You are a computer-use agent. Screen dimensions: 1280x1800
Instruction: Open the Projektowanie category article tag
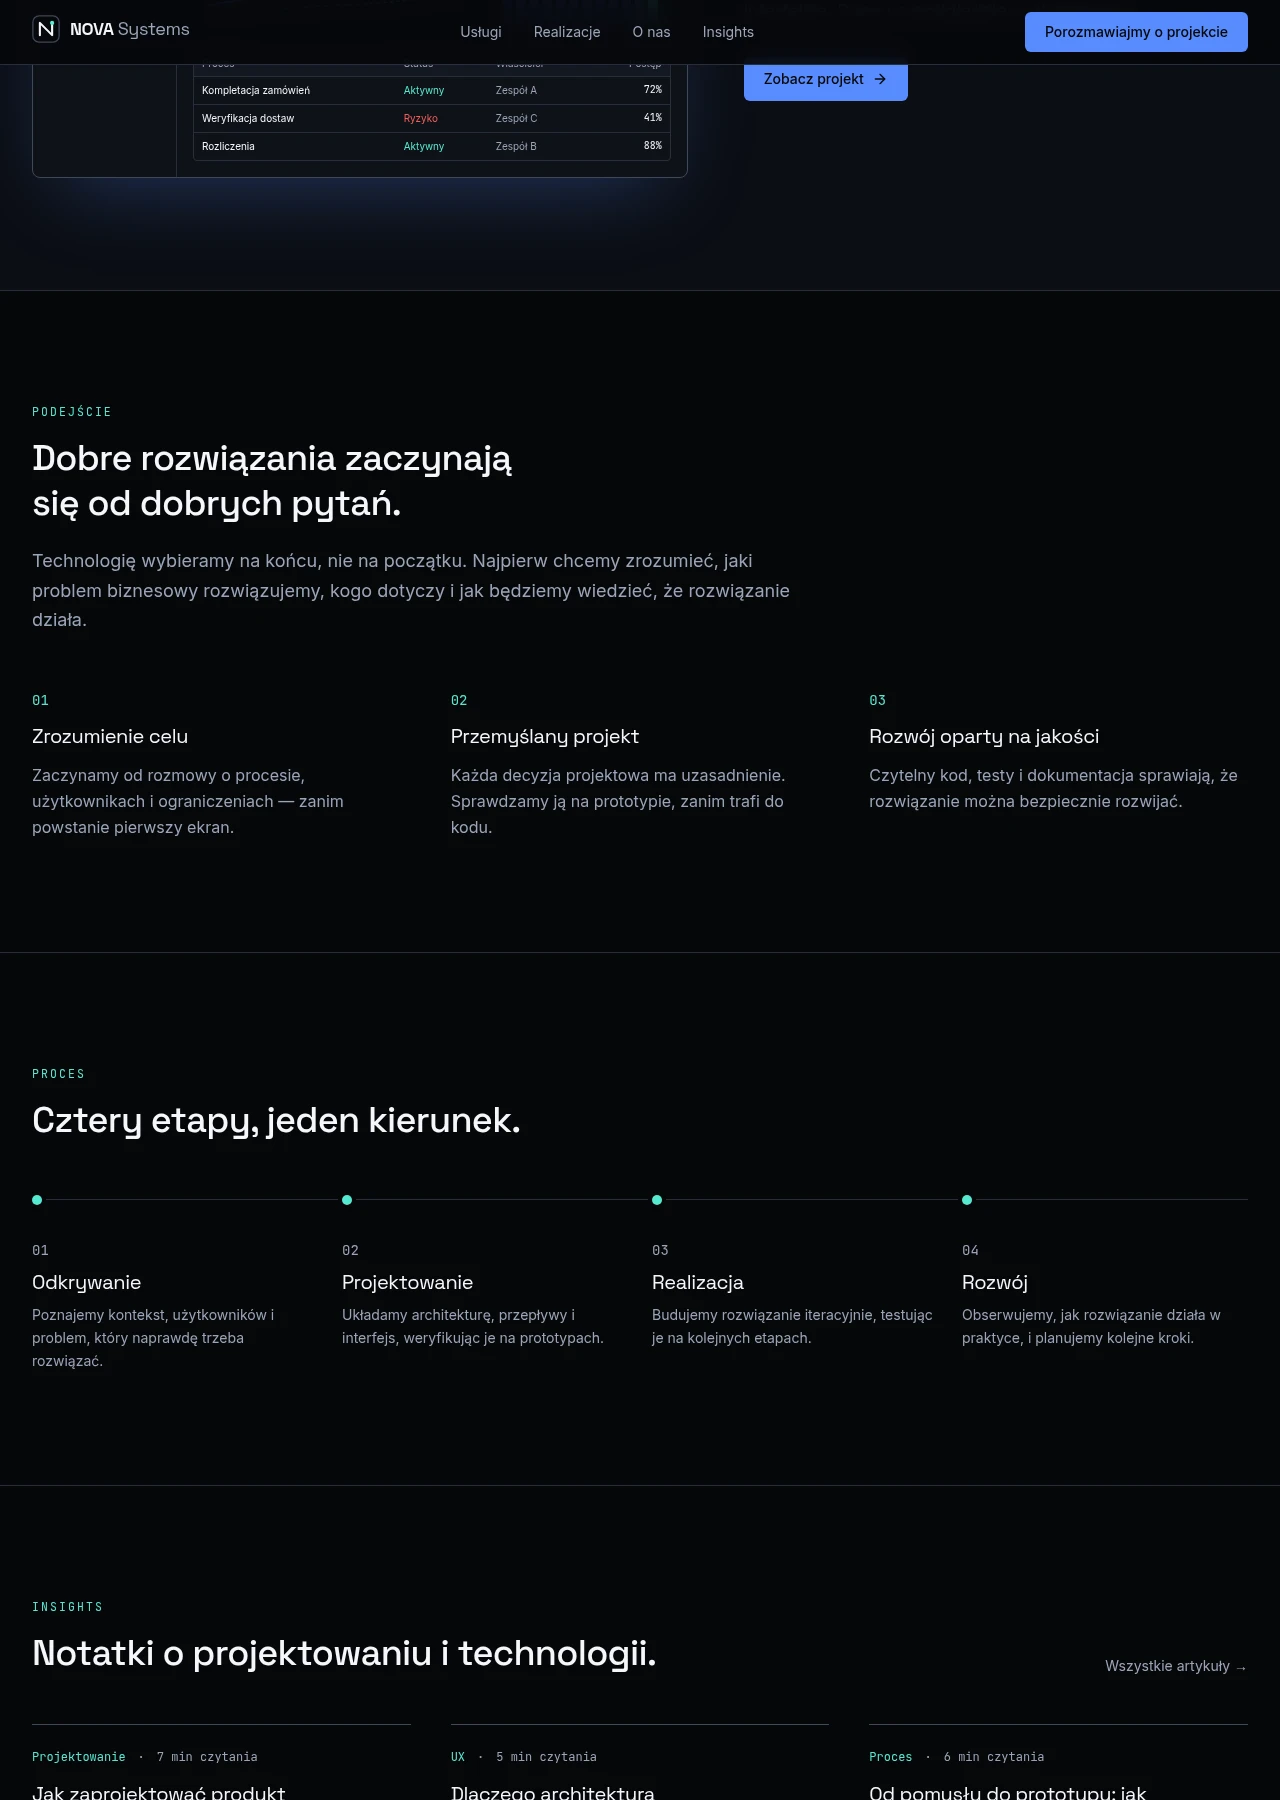(79, 1757)
